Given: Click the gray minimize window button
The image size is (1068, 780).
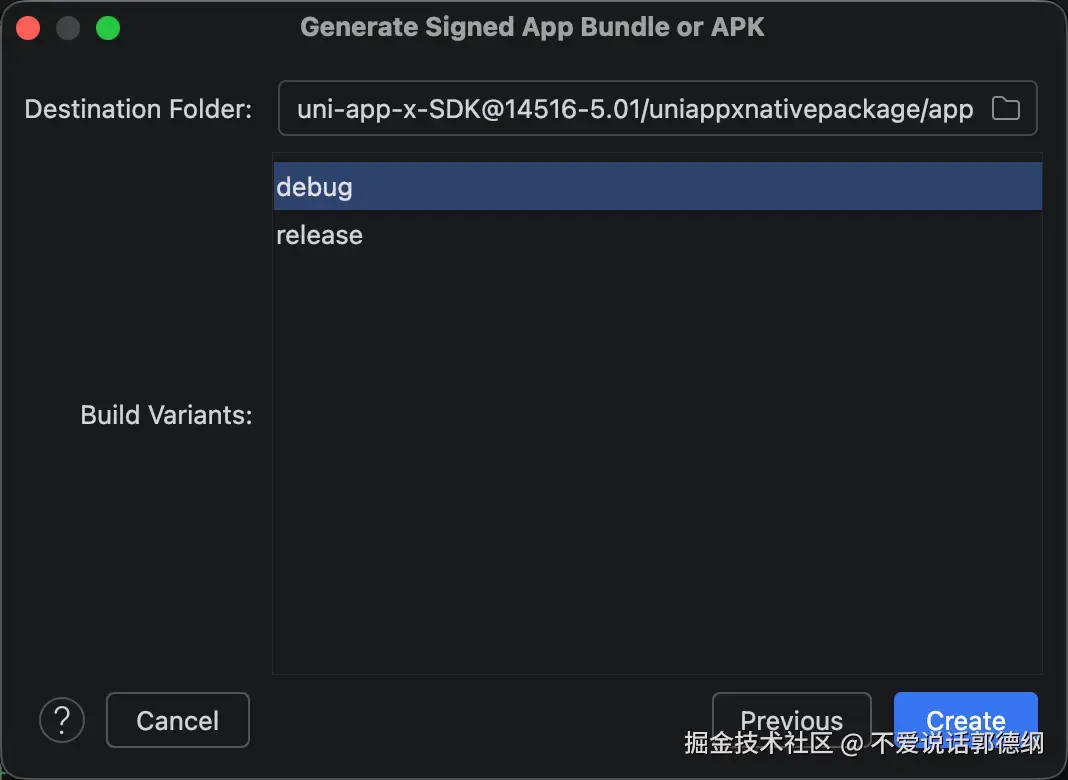Looking at the screenshot, I should (68, 28).
